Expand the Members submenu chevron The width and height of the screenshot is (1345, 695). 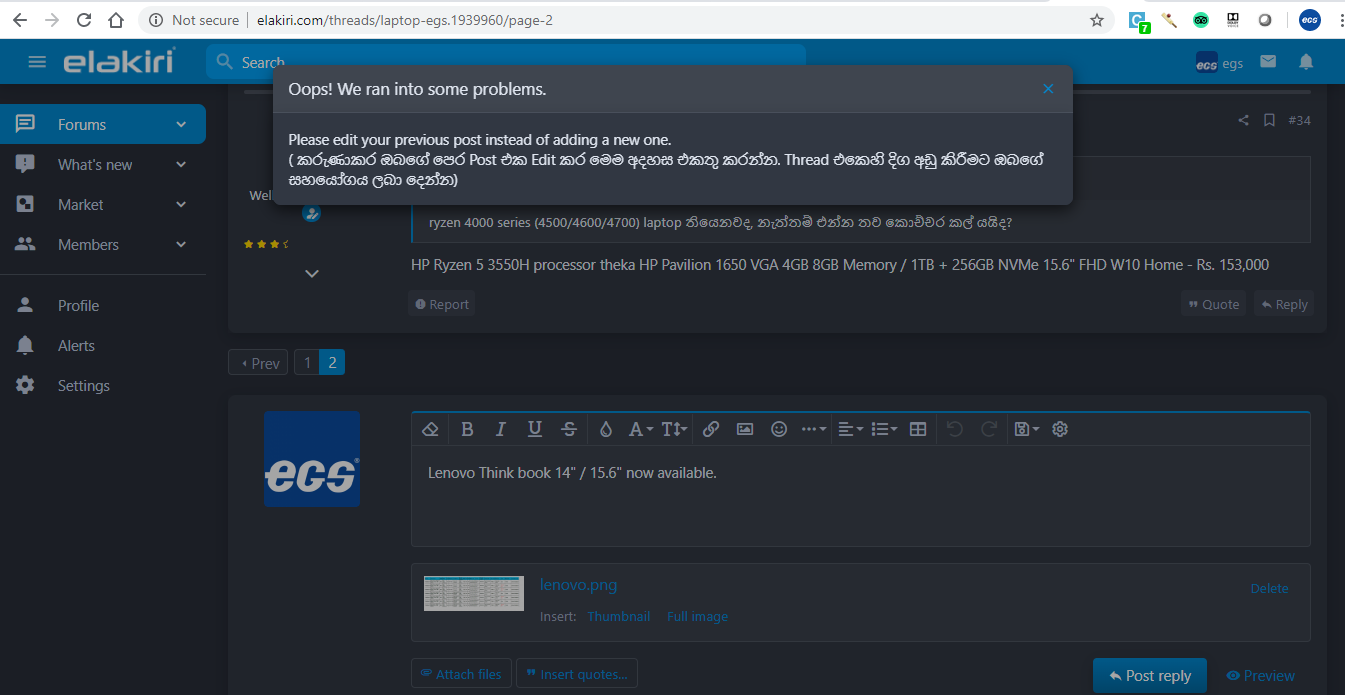click(x=181, y=245)
